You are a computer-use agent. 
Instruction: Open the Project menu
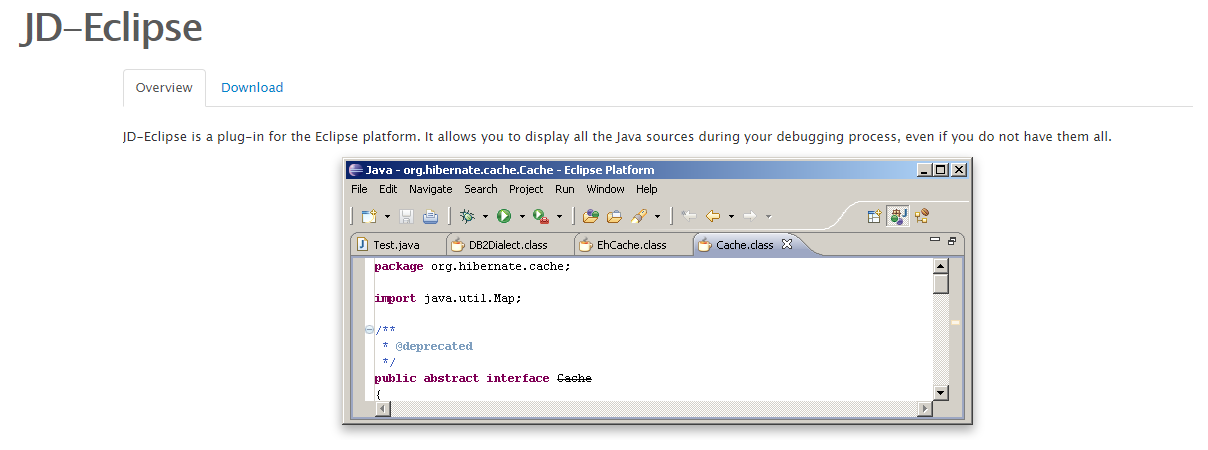(x=526, y=189)
